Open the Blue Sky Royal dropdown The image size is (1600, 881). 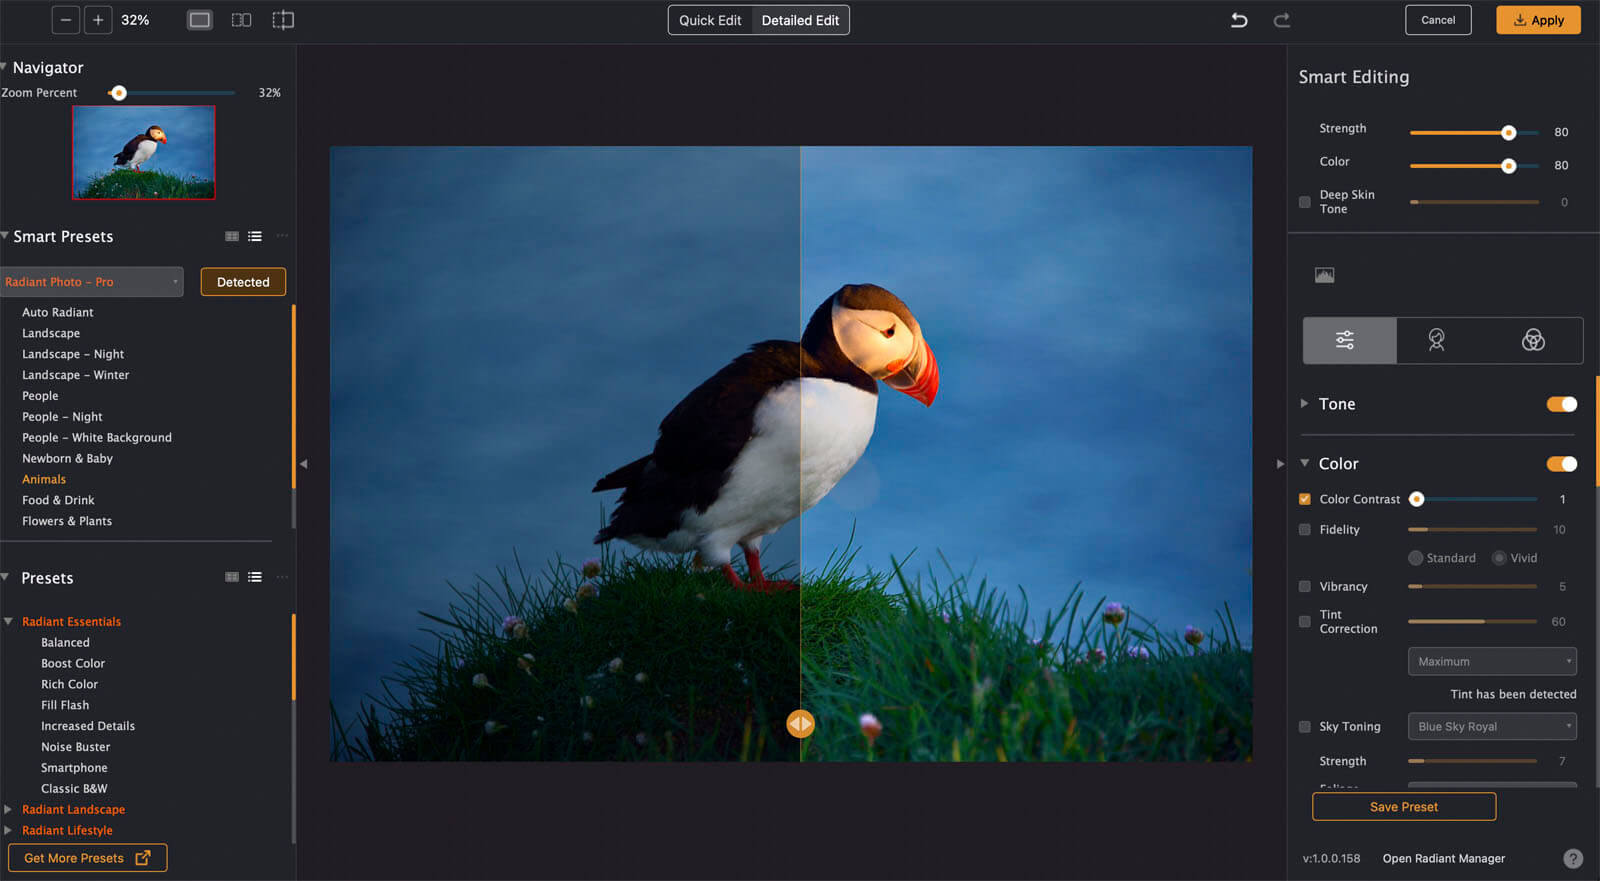[x=1491, y=727]
